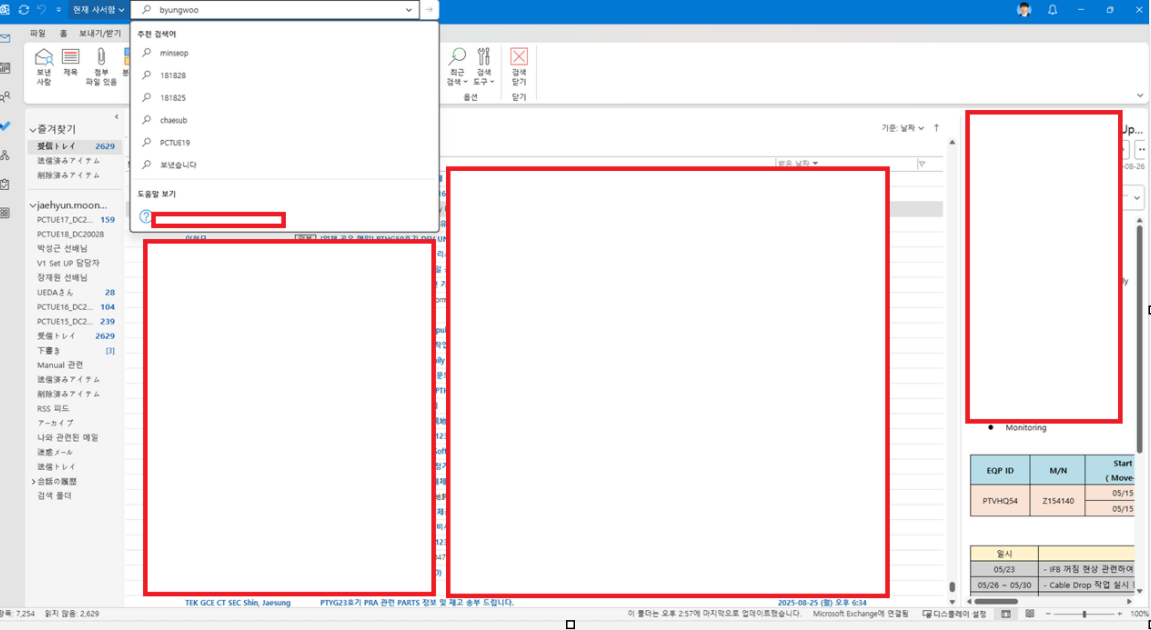
Task: Select the UEDAさん folder
Action: pos(73,292)
